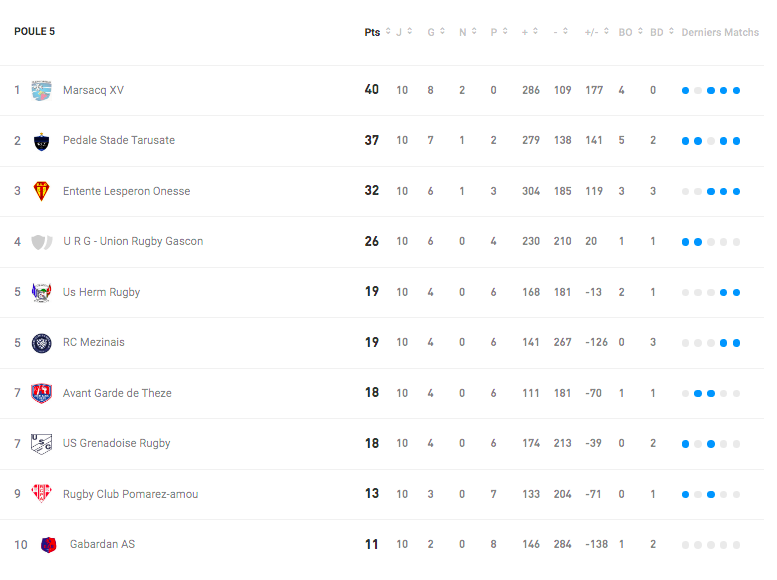The width and height of the screenshot is (777, 580).
Task: Click the Marsacq XV team logo
Action: [42, 91]
